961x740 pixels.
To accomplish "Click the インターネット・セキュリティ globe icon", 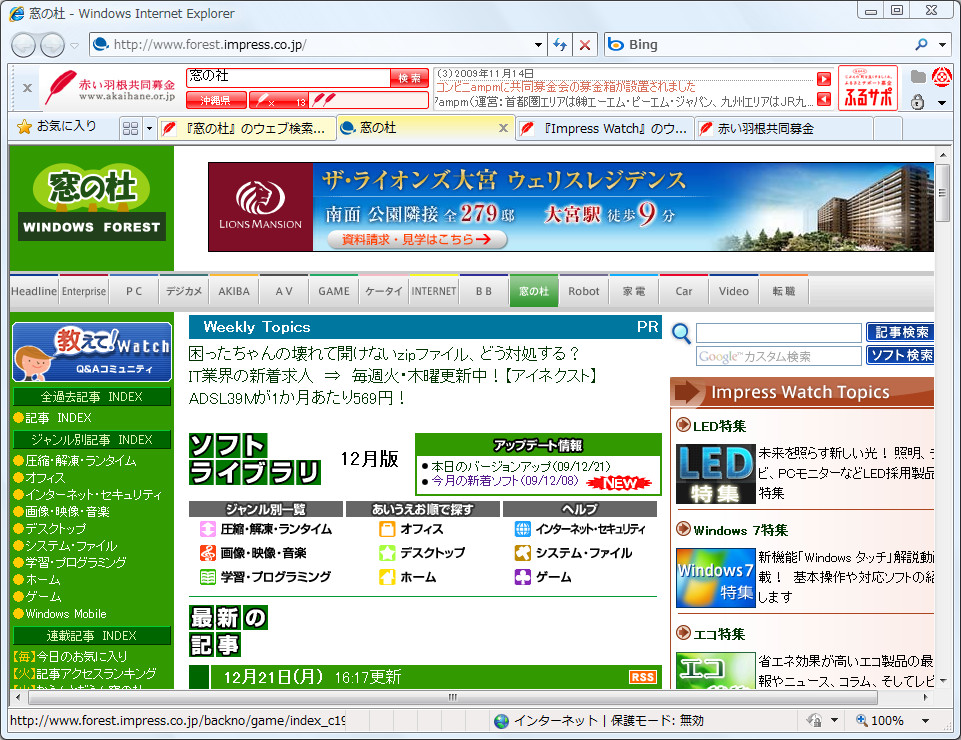I will [523, 528].
